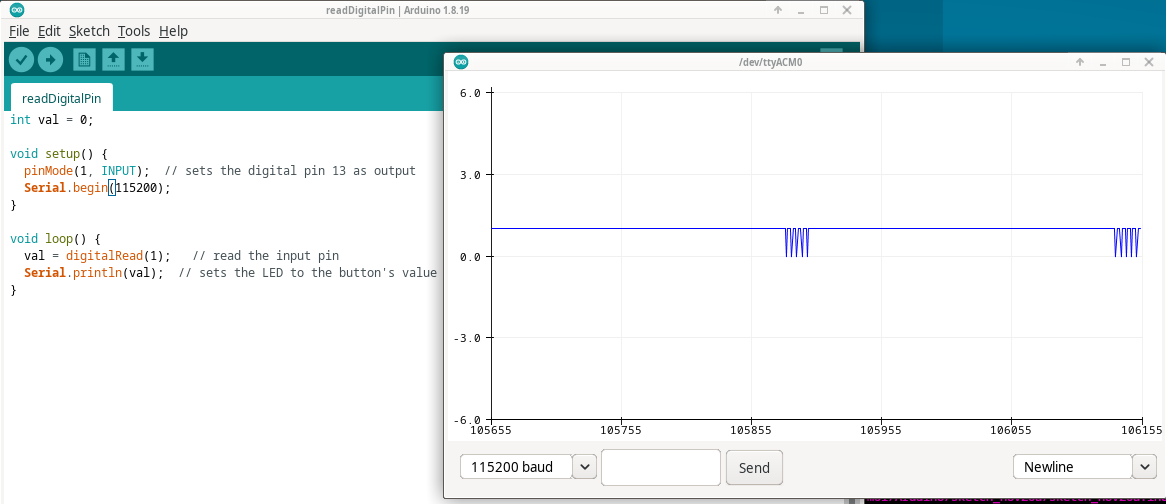Maximize the Arduino IDE window

pyautogui.click(x=824, y=10)
